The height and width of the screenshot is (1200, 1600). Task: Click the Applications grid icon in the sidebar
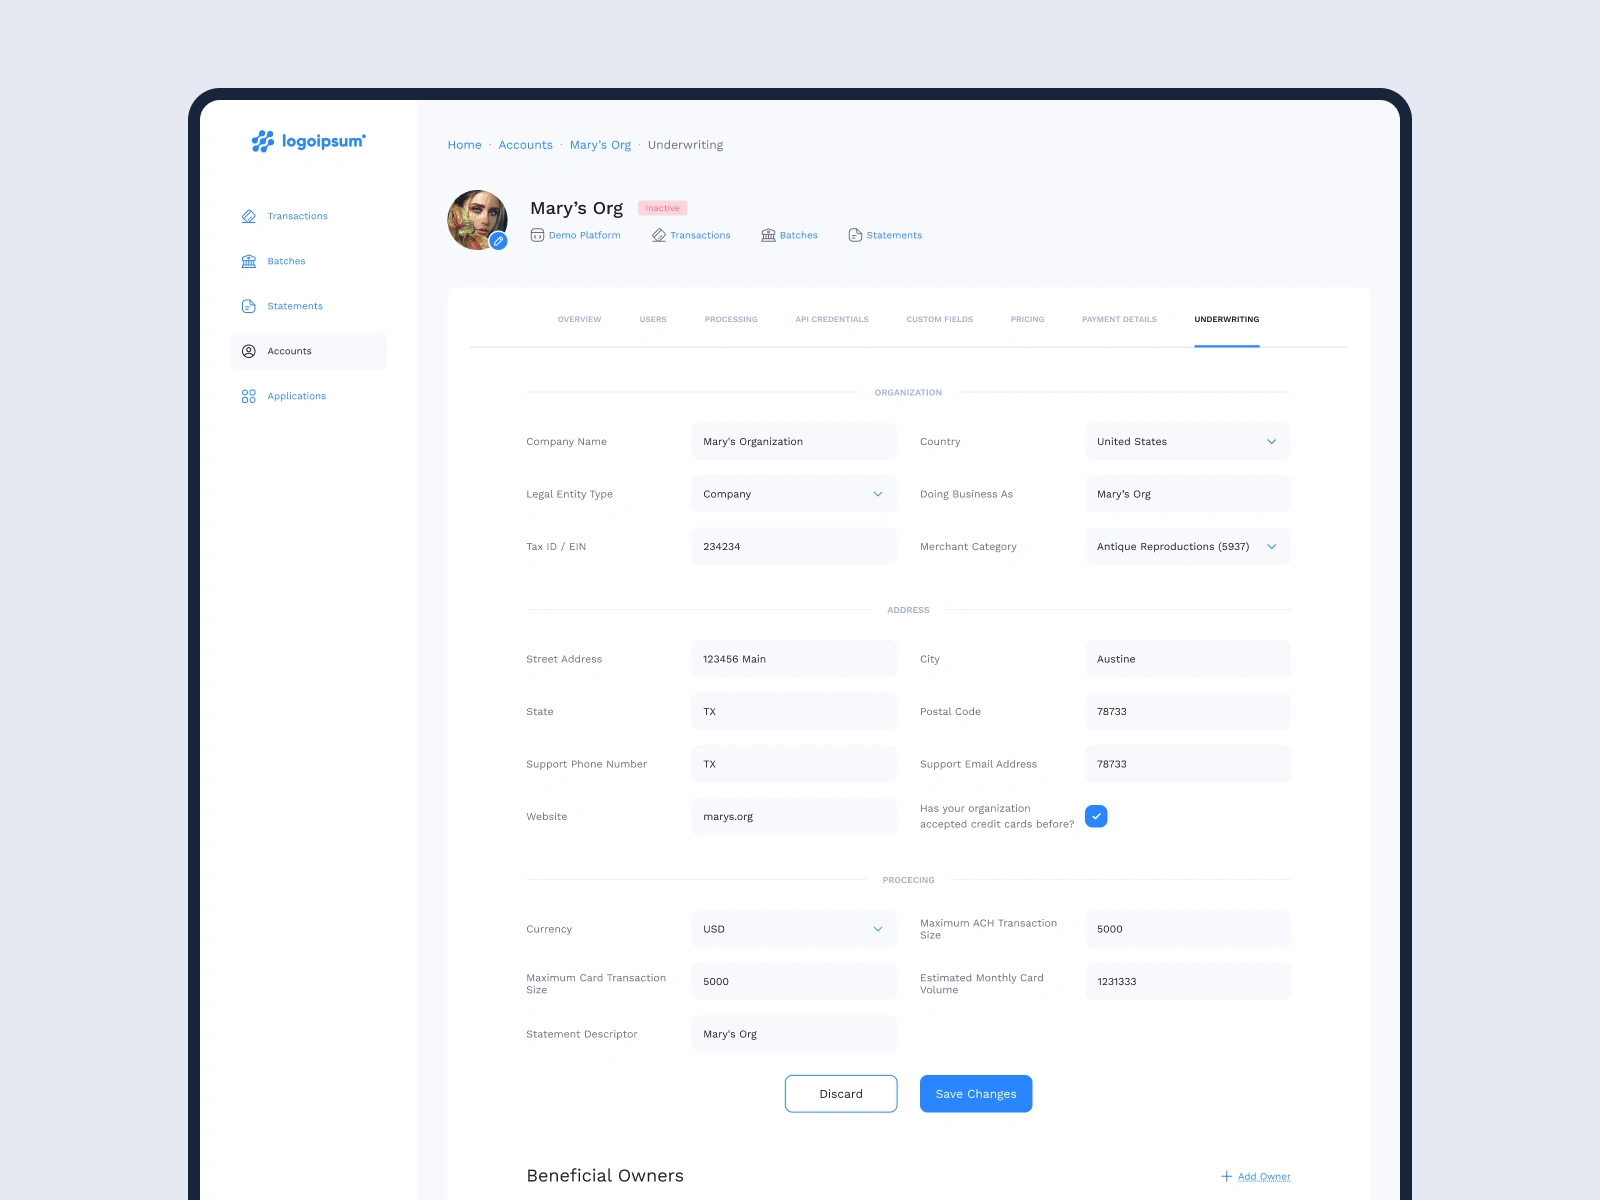[x=249, y=396]
